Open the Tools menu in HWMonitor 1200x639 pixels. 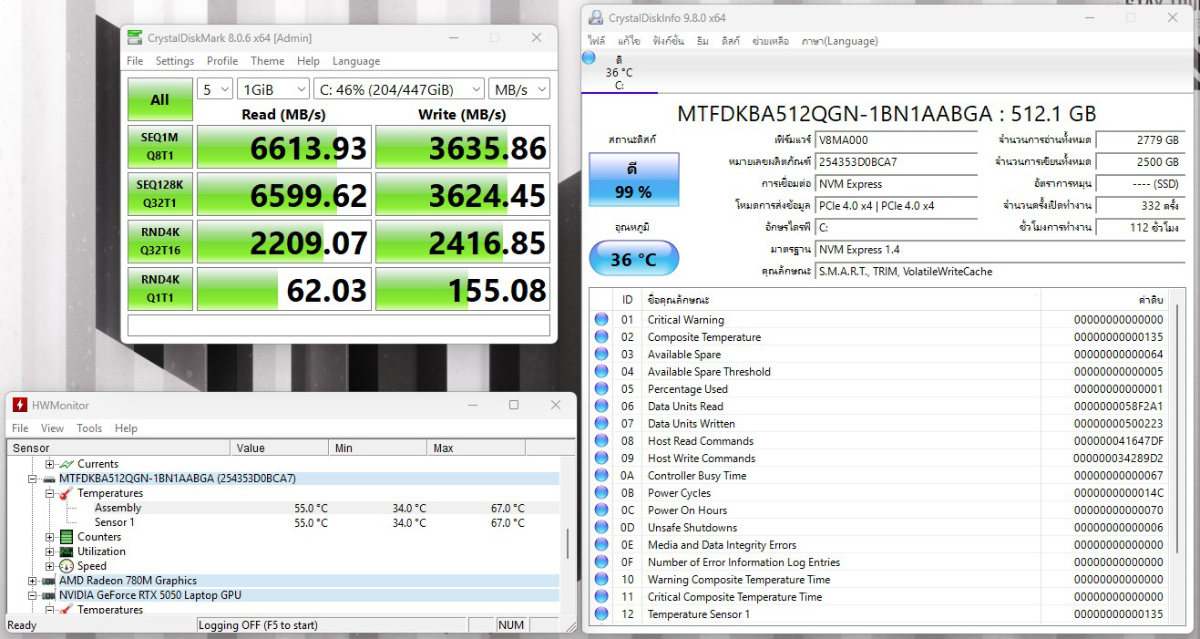pyautogui.click(x=89, y=428)
